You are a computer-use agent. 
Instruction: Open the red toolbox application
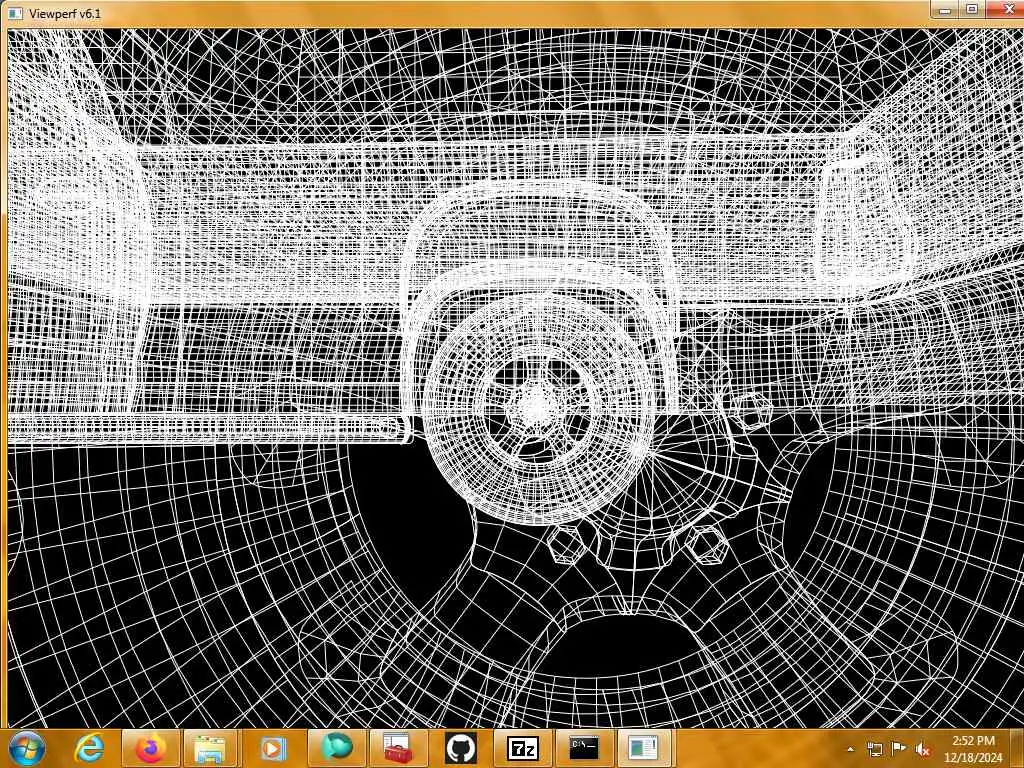(398, 748)
